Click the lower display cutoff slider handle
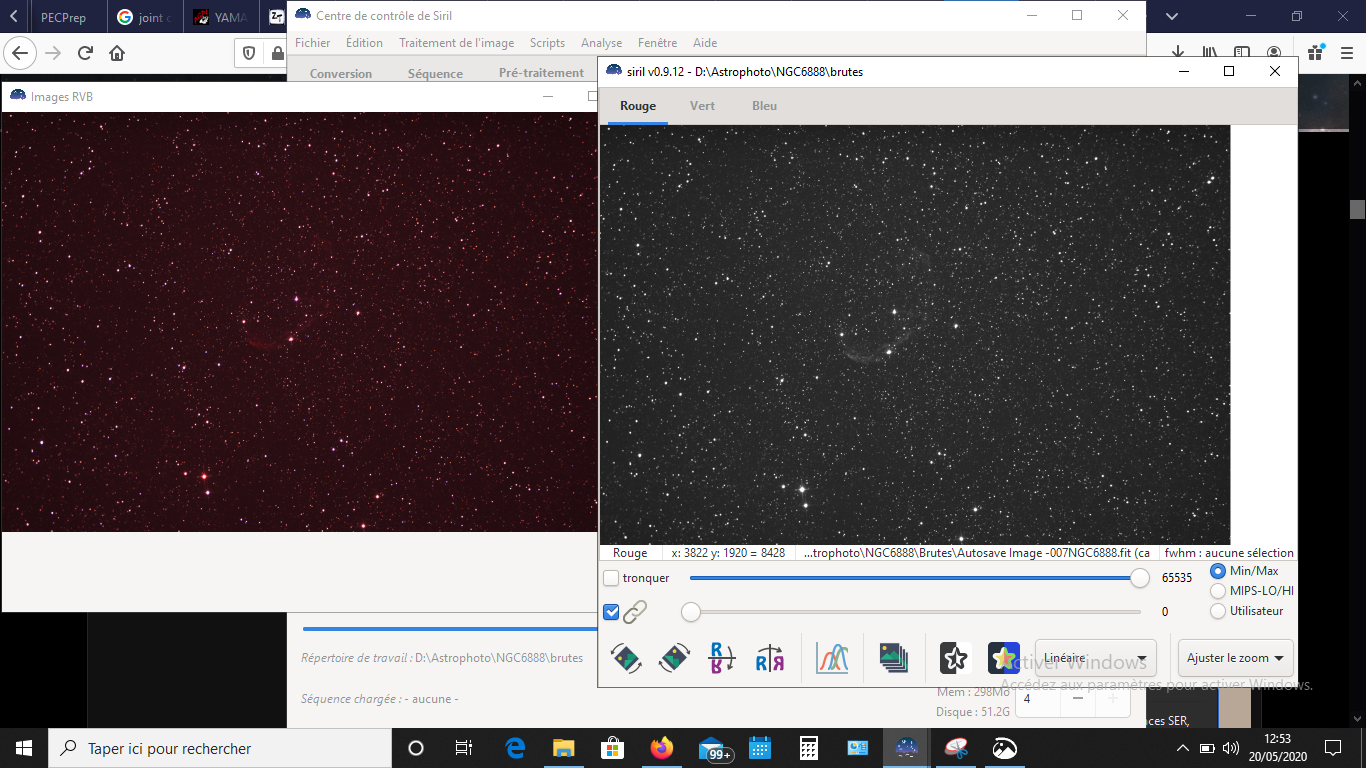This screenshot has width=1366, height=768. (690, 612)
